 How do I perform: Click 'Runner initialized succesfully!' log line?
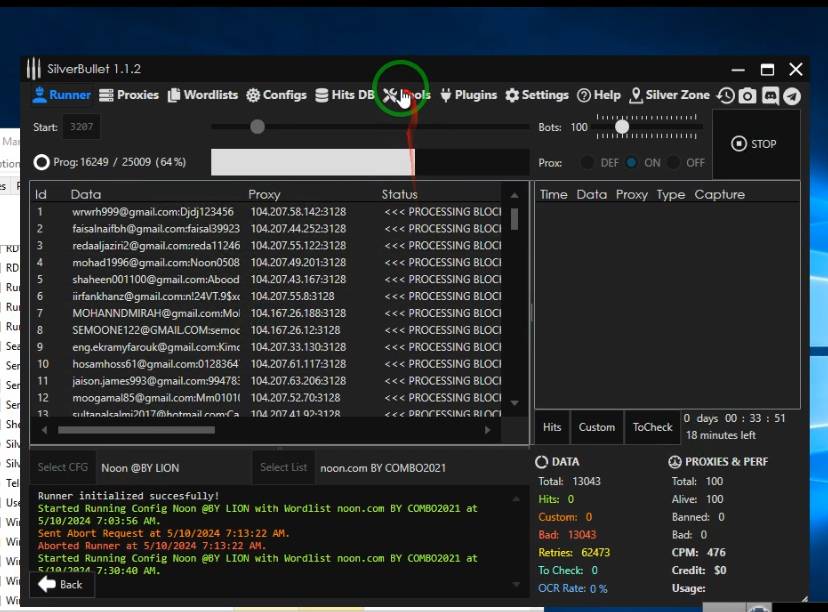pos(128,496)
